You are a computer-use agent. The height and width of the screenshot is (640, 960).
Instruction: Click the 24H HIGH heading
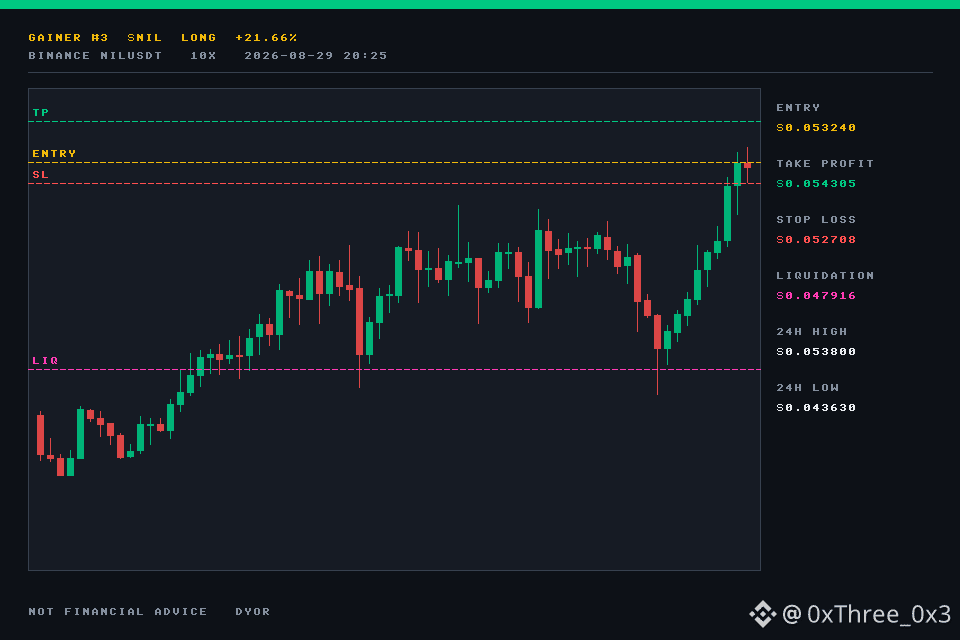tap(812, 331)
